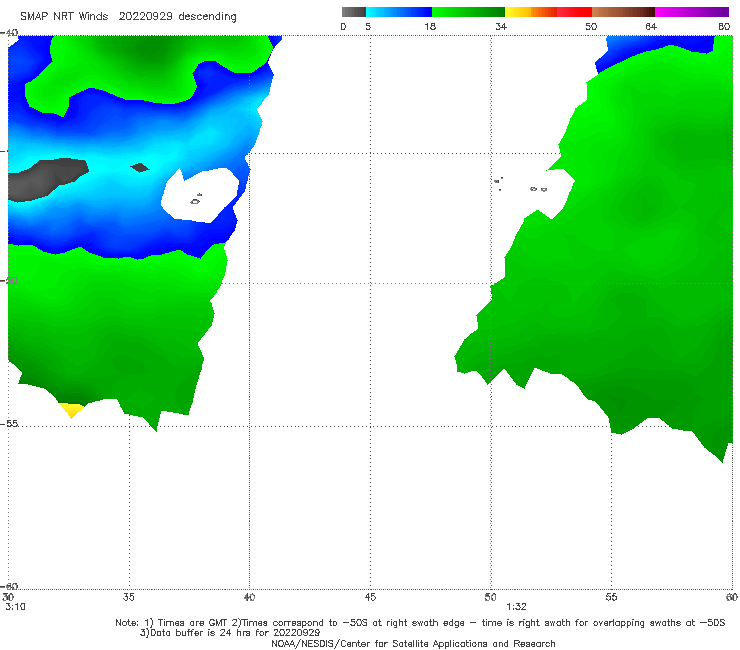The width and height of the screenshot is (740, 650).
Task: Click the gray segment of the wind color bar
Action: tap(354, 12)
